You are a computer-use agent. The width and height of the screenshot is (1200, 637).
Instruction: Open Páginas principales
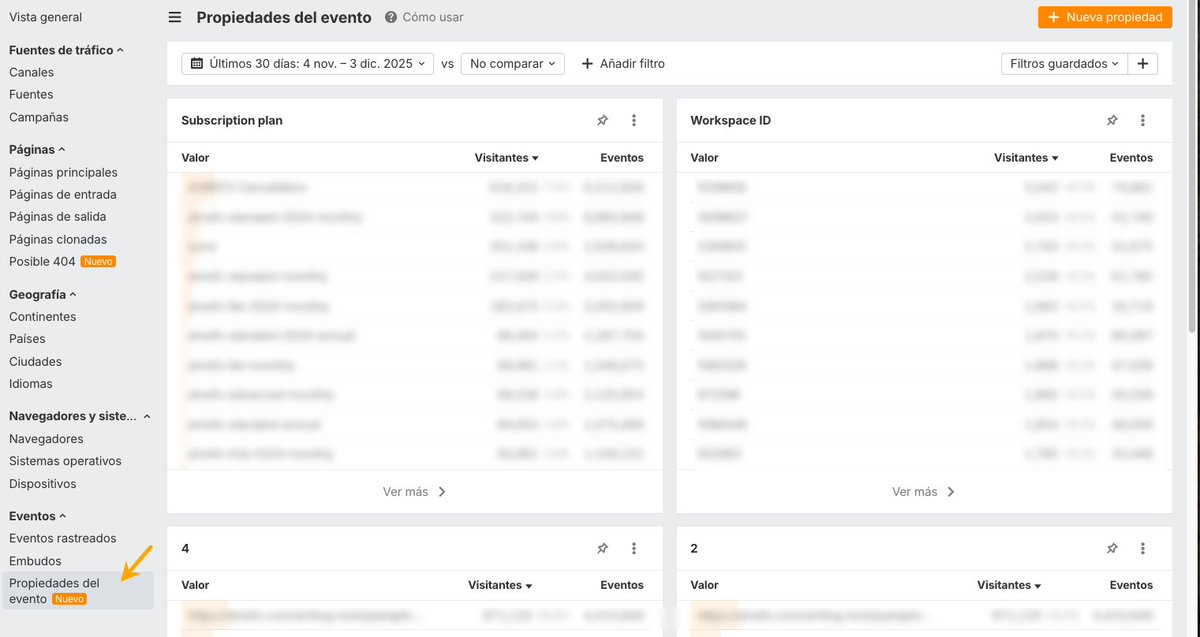[x=63, y=172]
